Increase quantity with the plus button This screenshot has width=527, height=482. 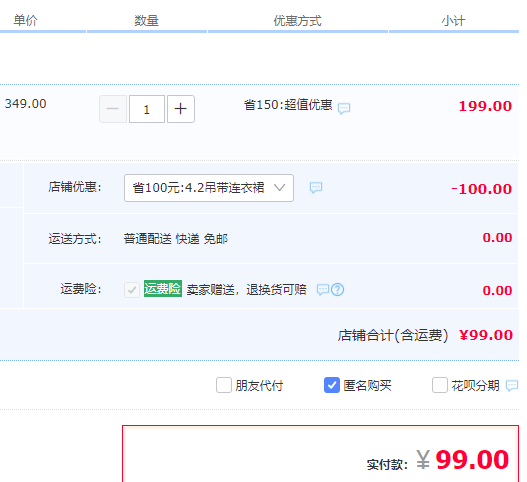(181, 109)
